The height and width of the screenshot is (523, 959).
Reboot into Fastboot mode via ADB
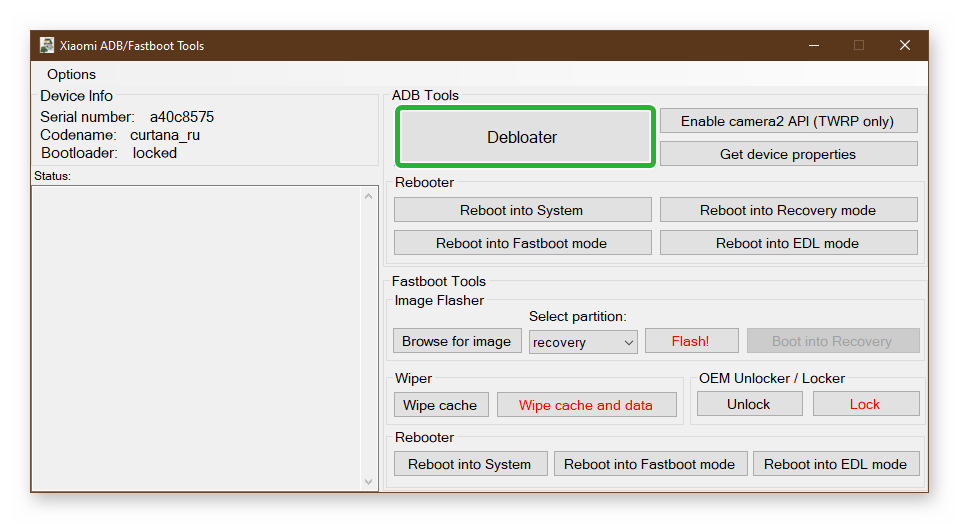pos(521,243)
